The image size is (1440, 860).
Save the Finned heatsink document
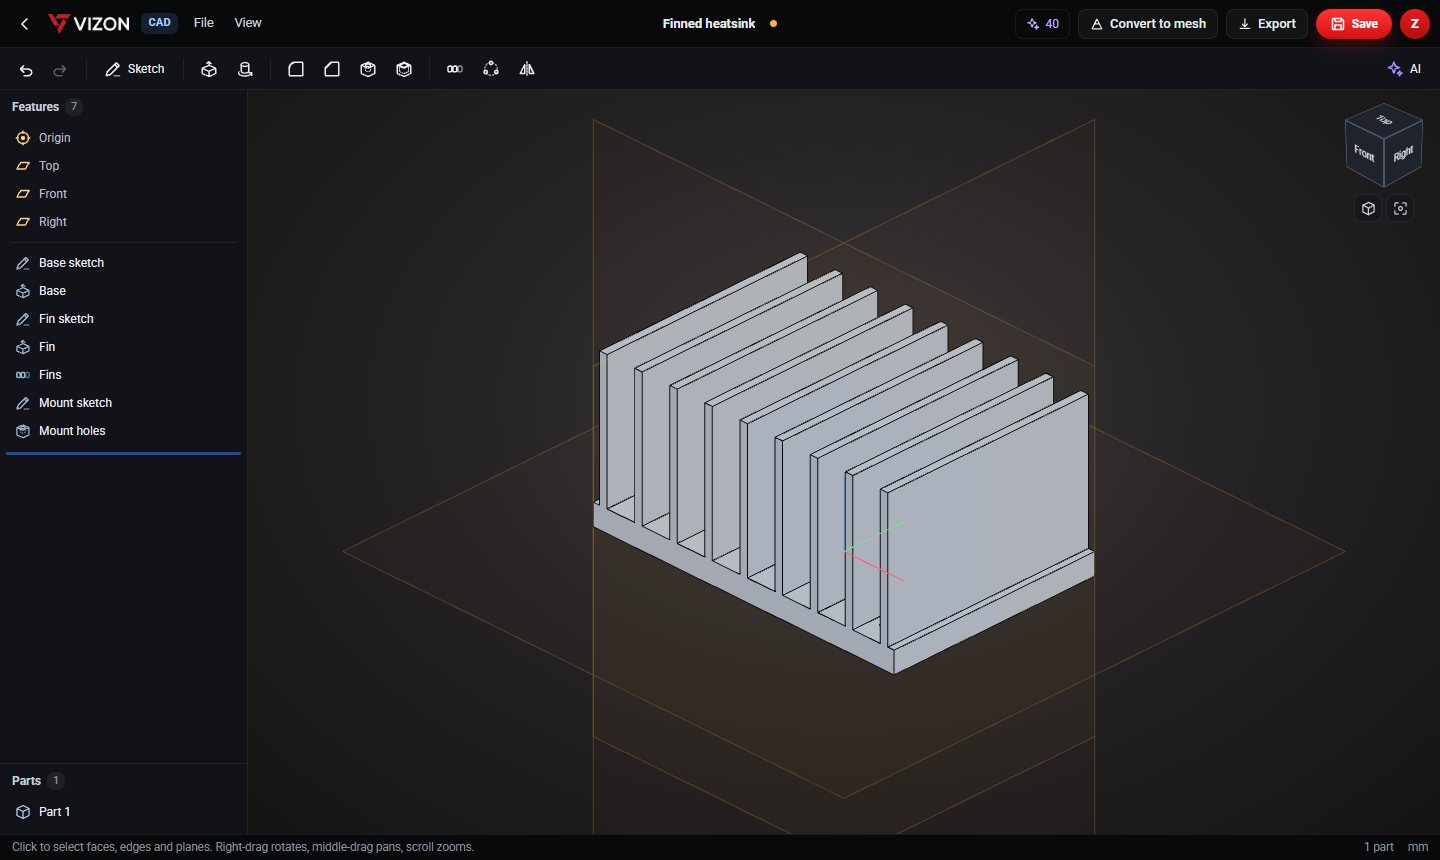coord(1354,24)
